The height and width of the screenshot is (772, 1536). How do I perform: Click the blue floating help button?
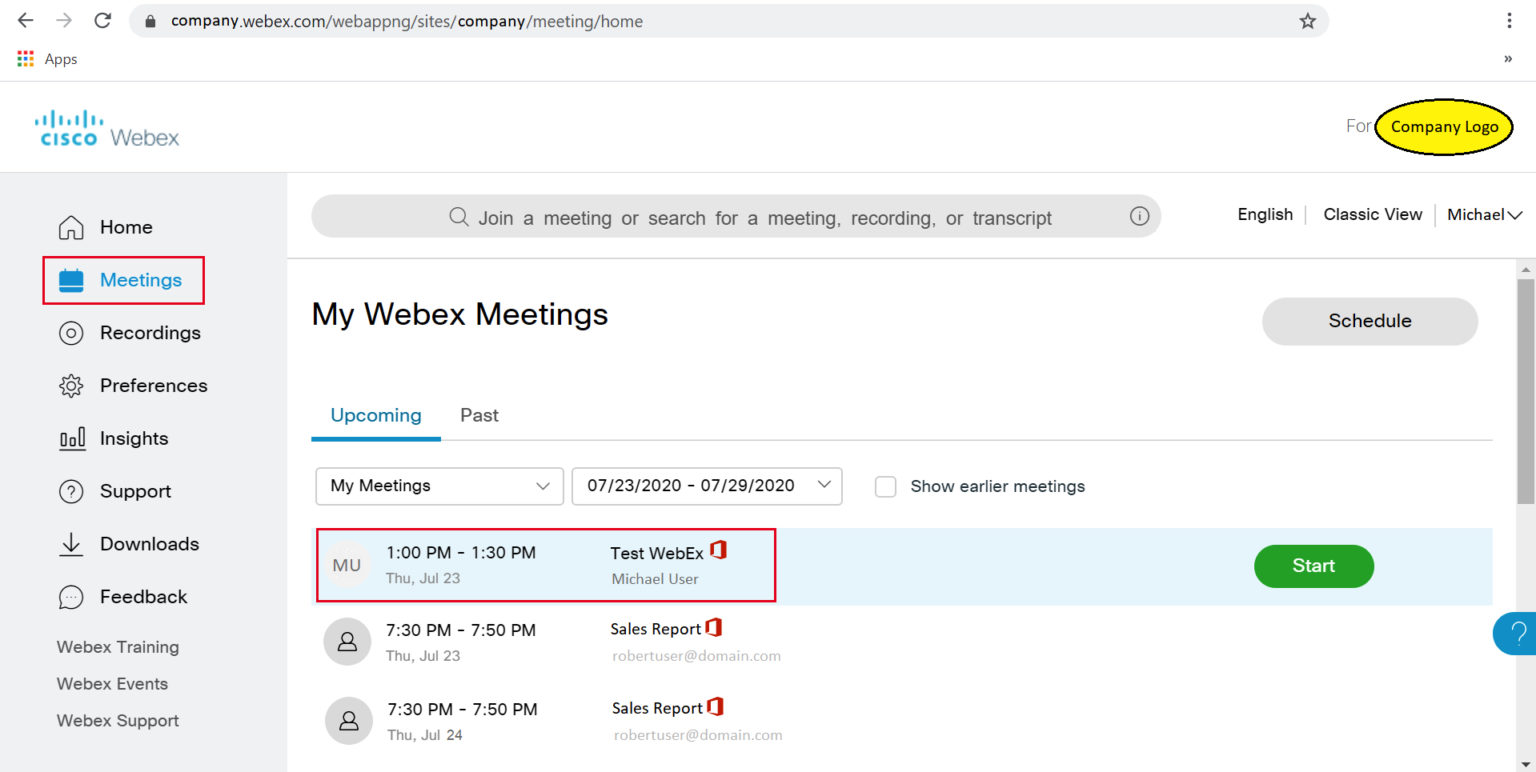1516,633
